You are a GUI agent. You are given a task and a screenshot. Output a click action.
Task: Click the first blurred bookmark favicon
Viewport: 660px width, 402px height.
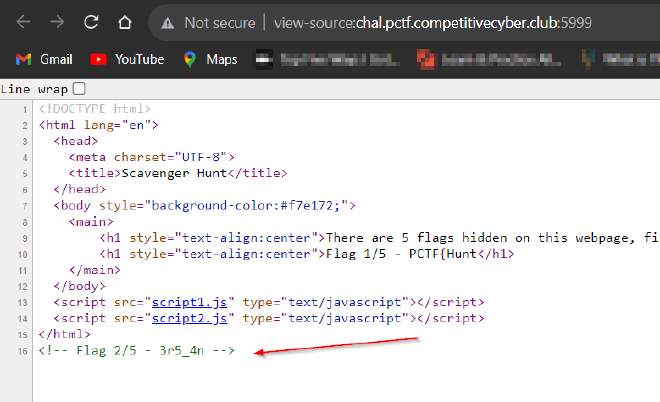click(x=264, y=59)
